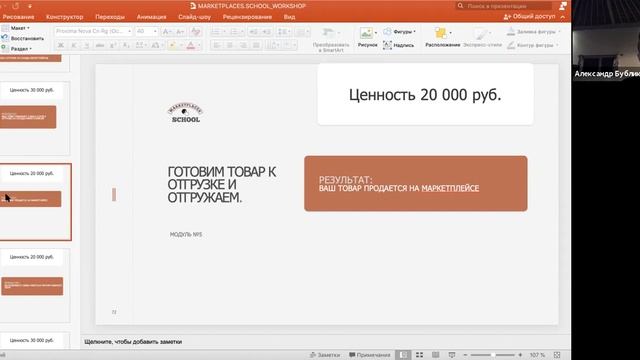Click the 'ГОТОВИМ ТОВАР К ОТГРУЗКЕ' heading text
Screen dimensions: 640x360
click(x=222, y=184)
